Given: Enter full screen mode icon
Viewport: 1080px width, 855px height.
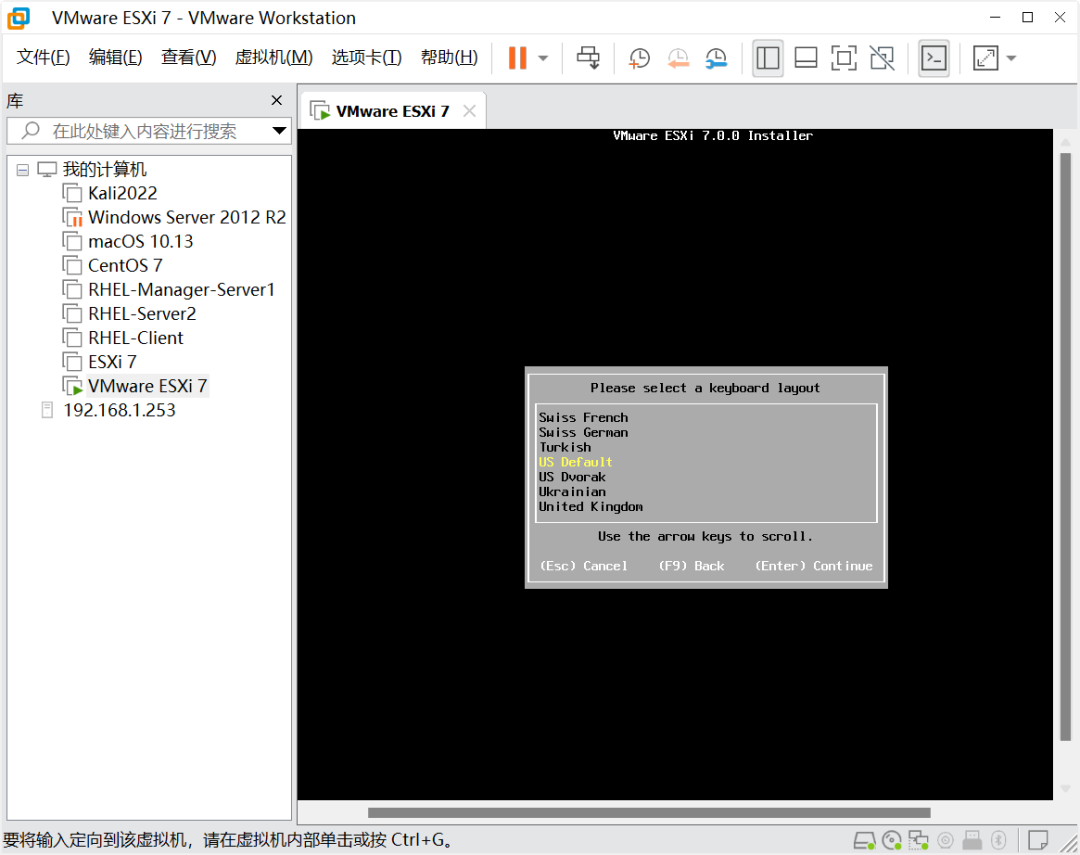Looking at the screenshot, I should (x=844, y=58).
